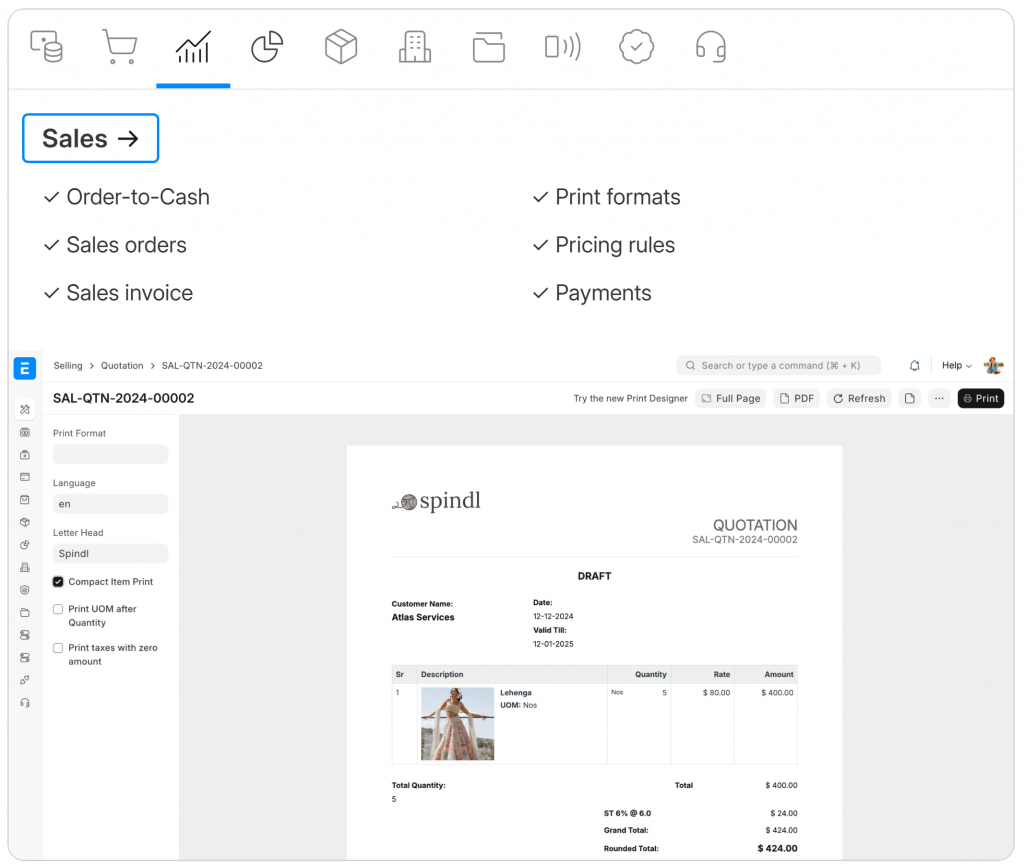
Task: Select the sales growth chart tab
Action: tap(193, 47)
